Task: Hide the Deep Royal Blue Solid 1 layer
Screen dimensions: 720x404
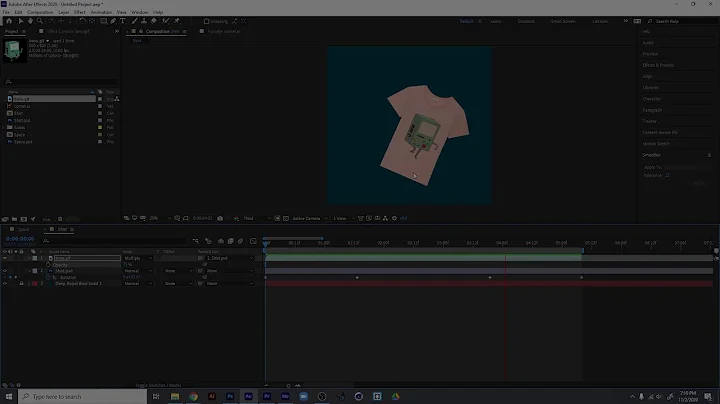Action: 5,284
